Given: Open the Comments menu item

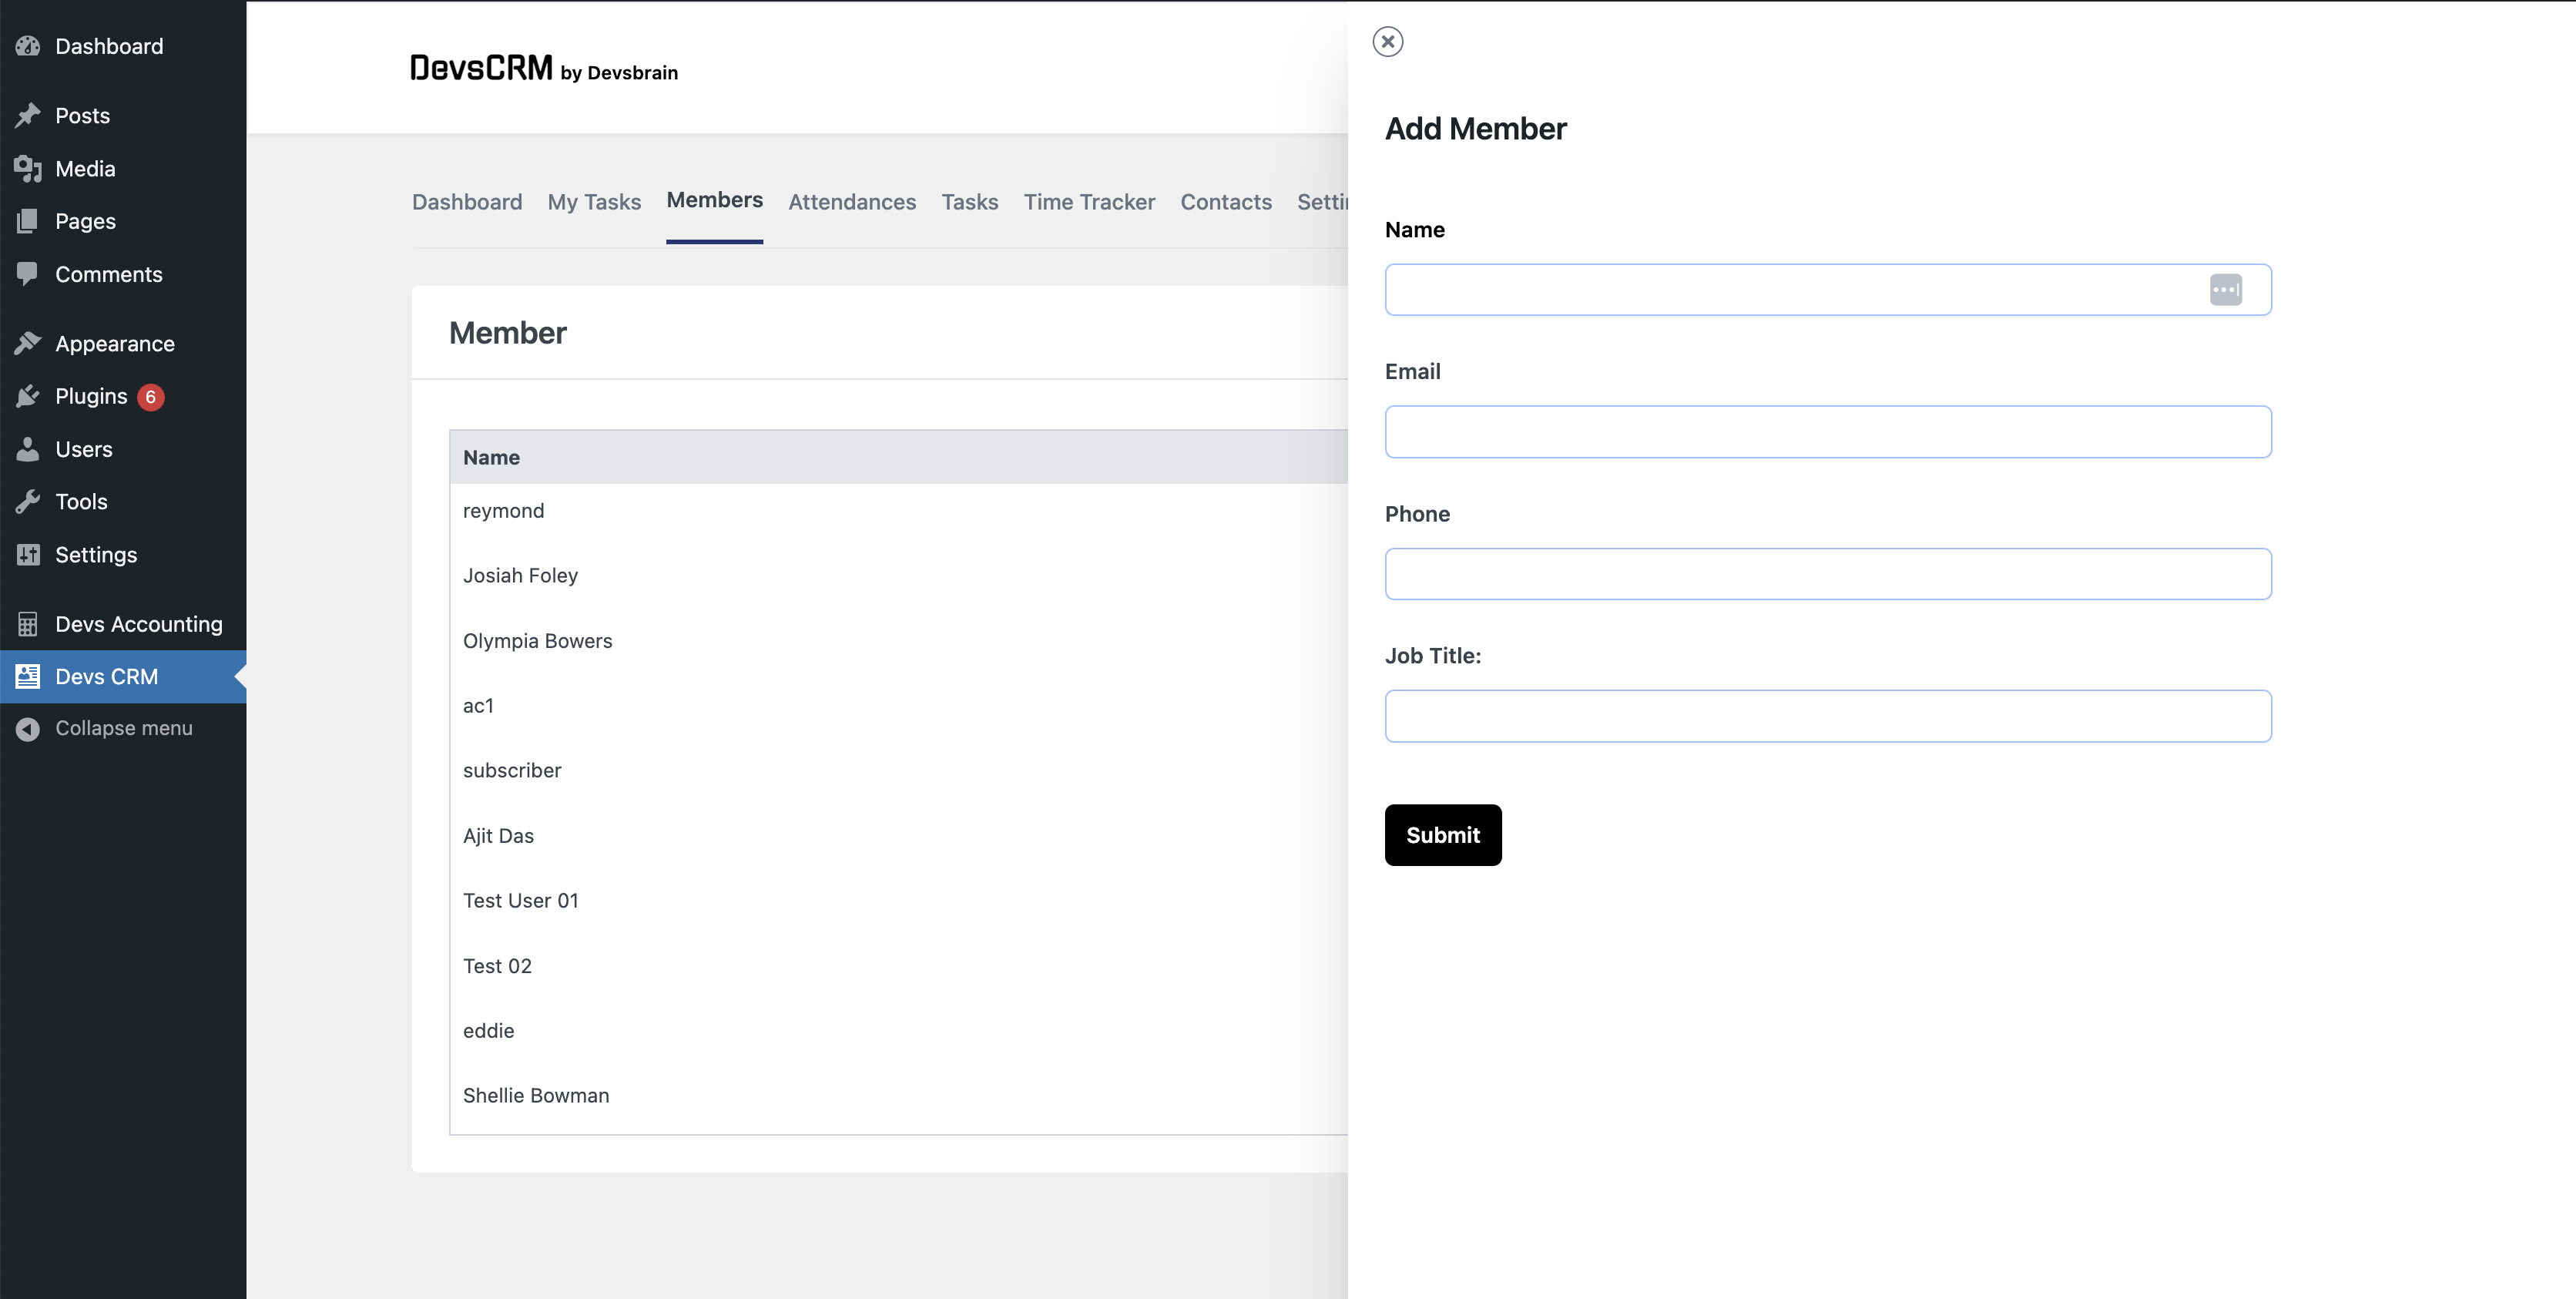Looking at the screenshot, I should pos(108,275).
